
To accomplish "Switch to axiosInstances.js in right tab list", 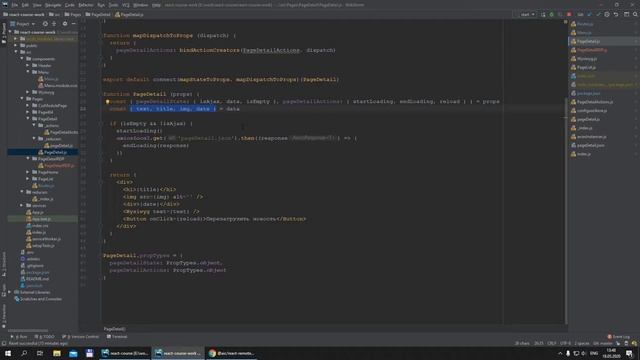I will click(589, 137).
